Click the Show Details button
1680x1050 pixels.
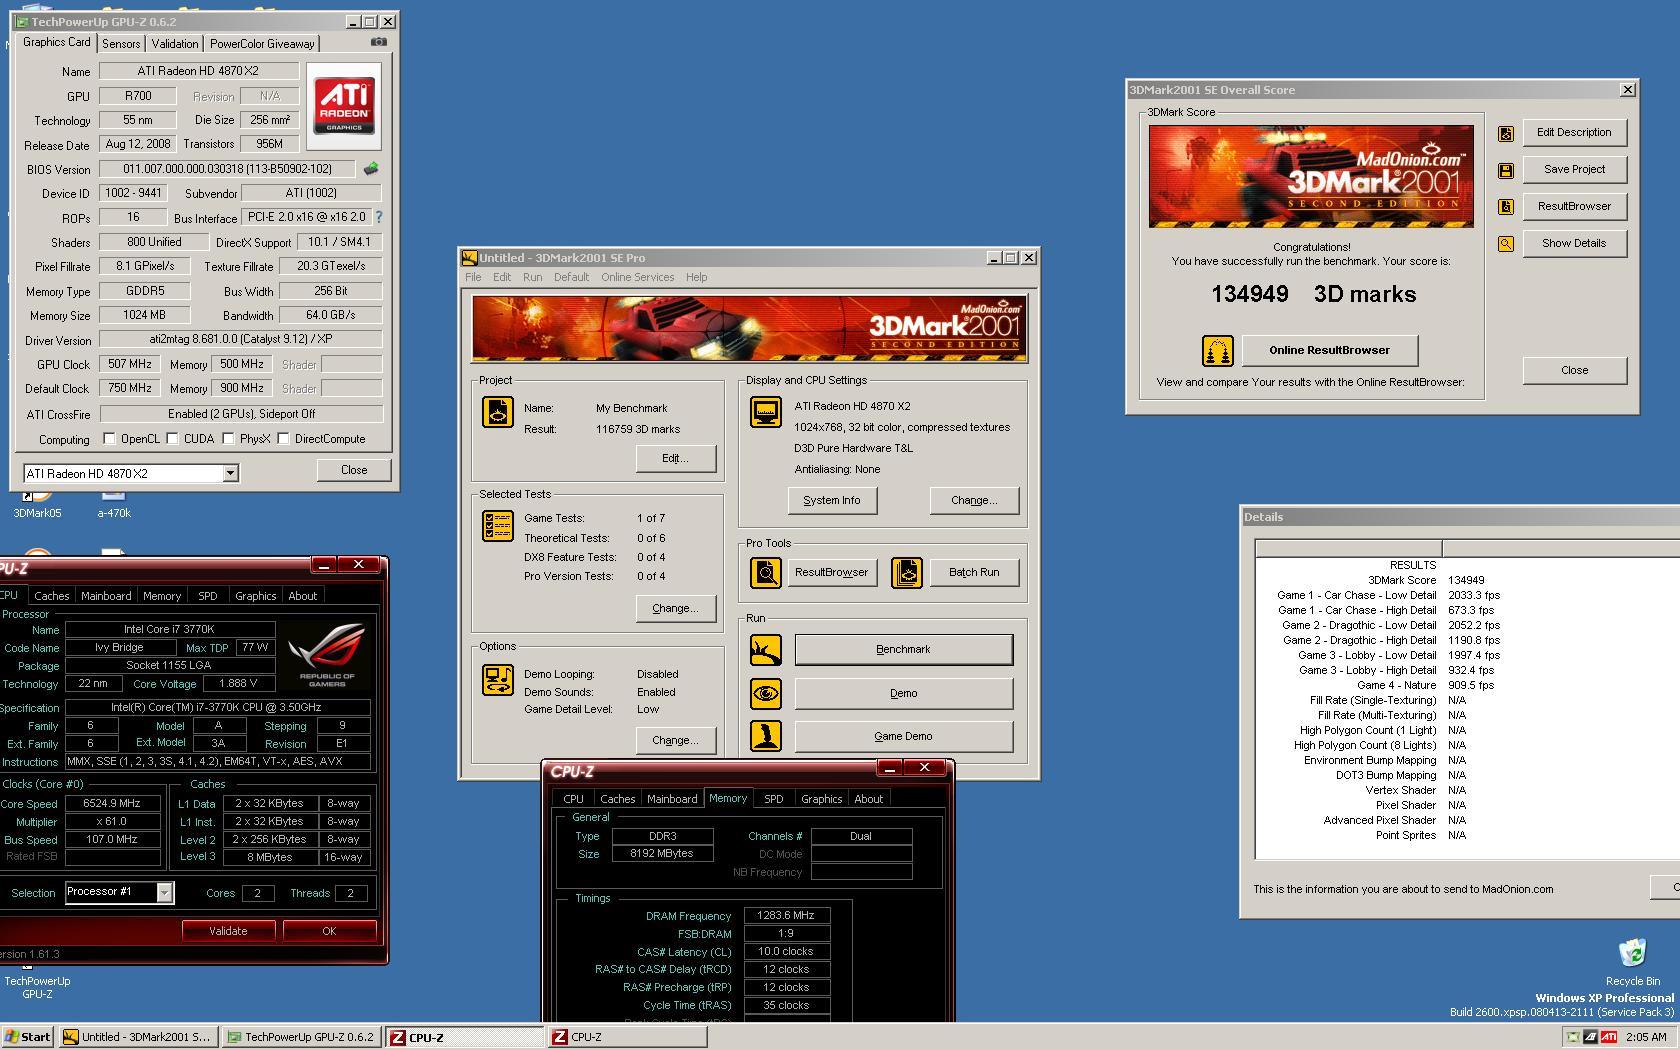point(1574,244)
